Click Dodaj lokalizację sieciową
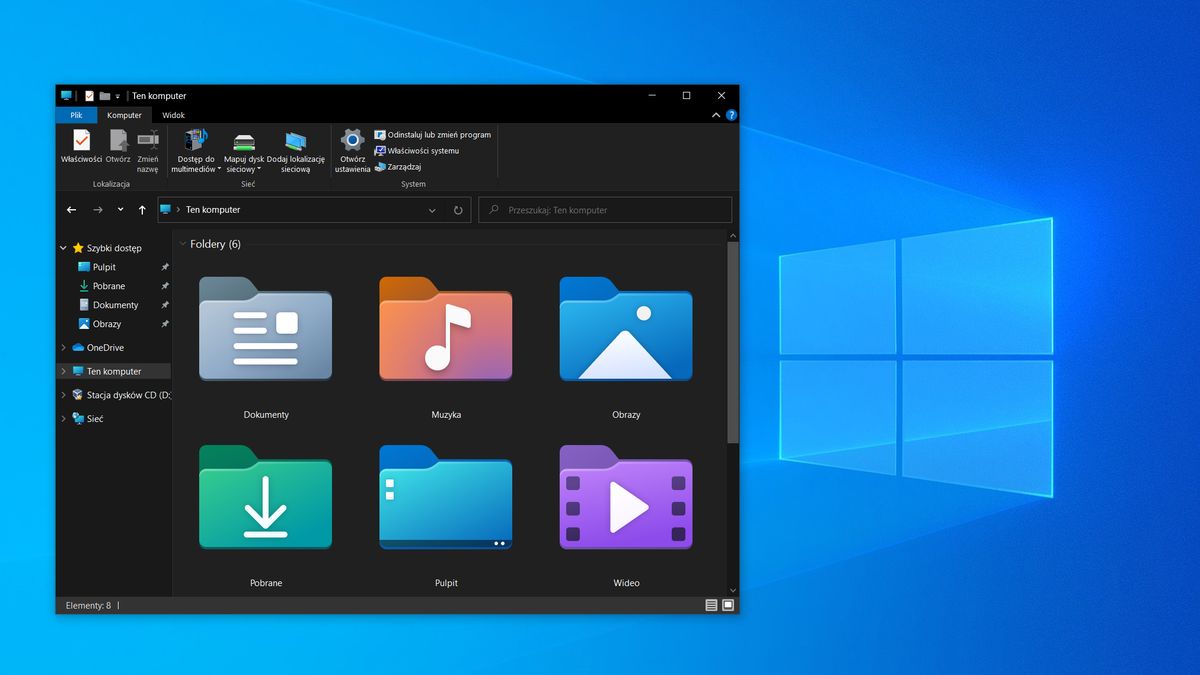This screenshot has height=675, width=1200. [x=295, y=149]
